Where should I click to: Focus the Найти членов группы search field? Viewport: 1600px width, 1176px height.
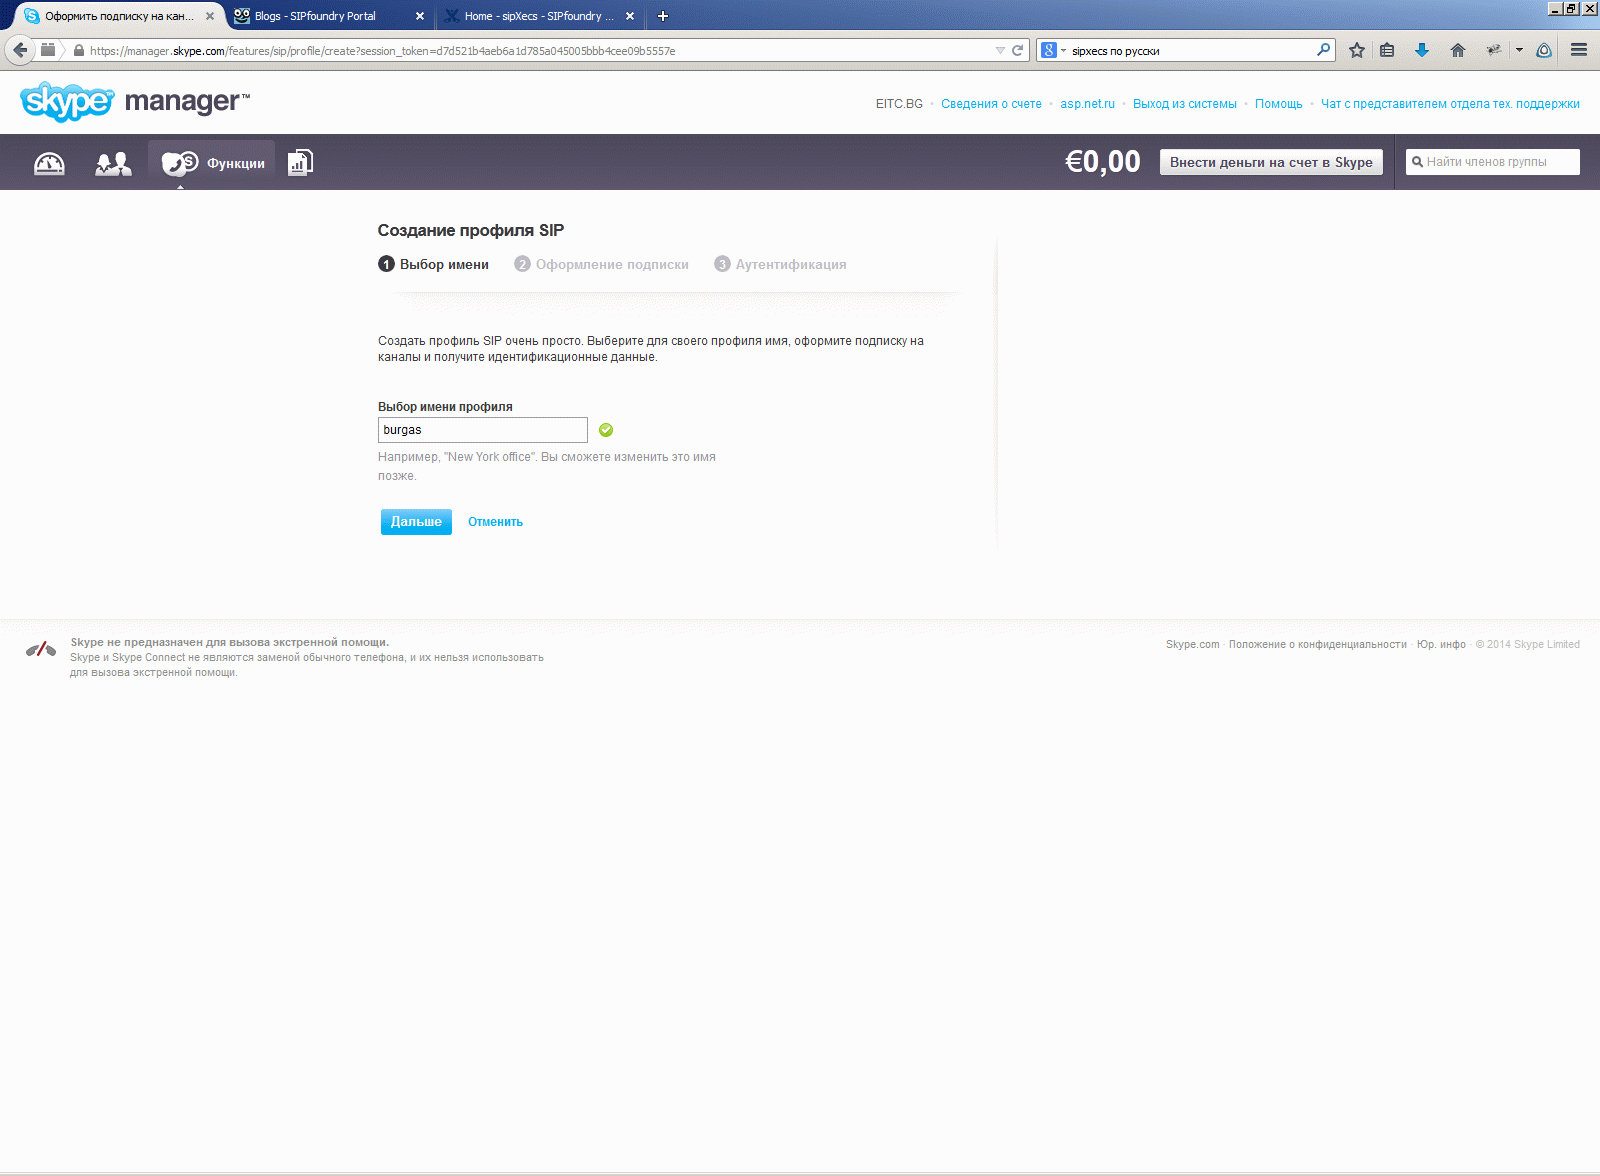tap(1493, 162)
